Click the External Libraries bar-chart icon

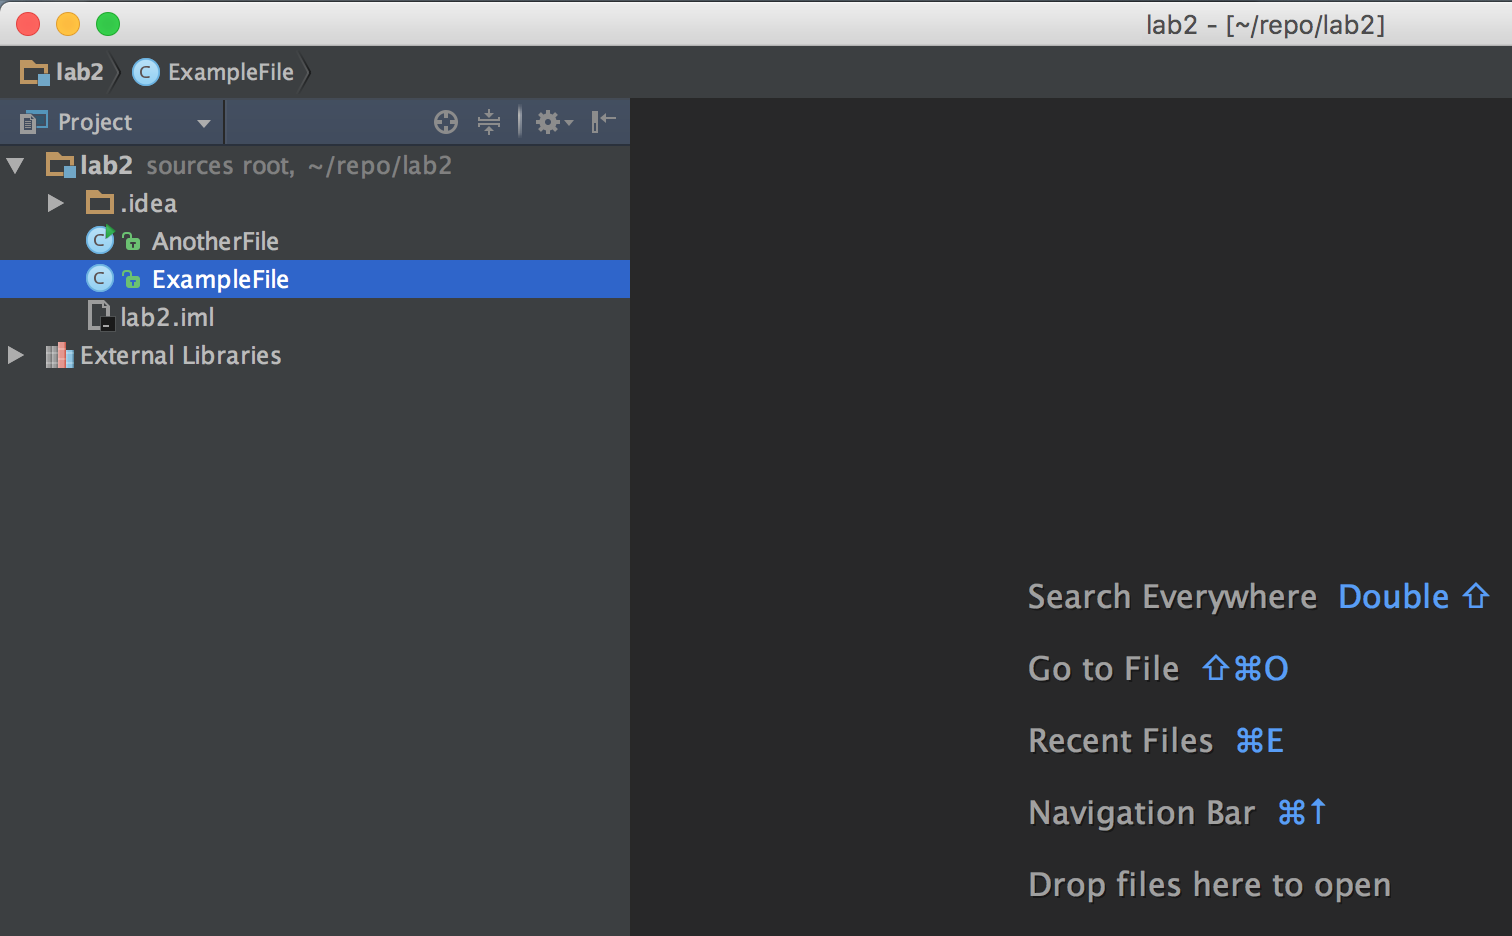[59, 355]
